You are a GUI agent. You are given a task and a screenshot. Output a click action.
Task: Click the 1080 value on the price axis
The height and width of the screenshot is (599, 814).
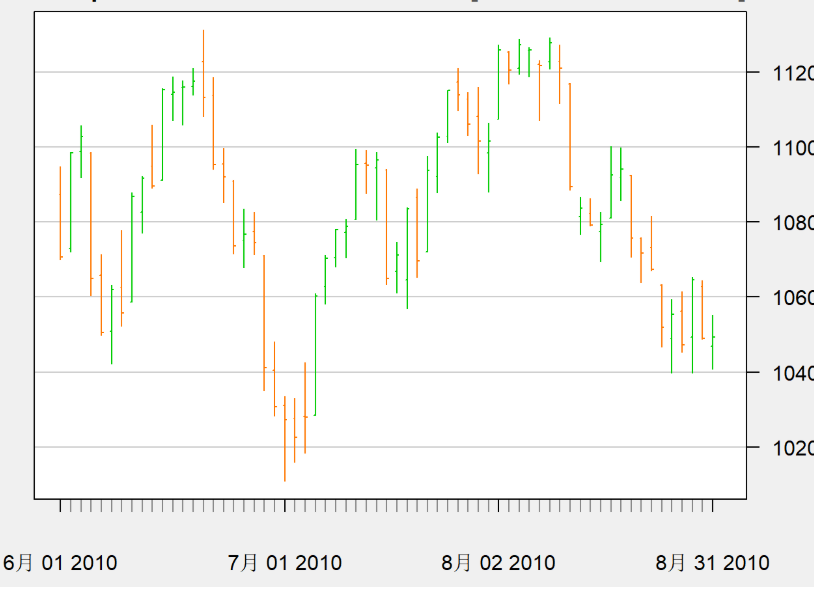tap(780, 222)
